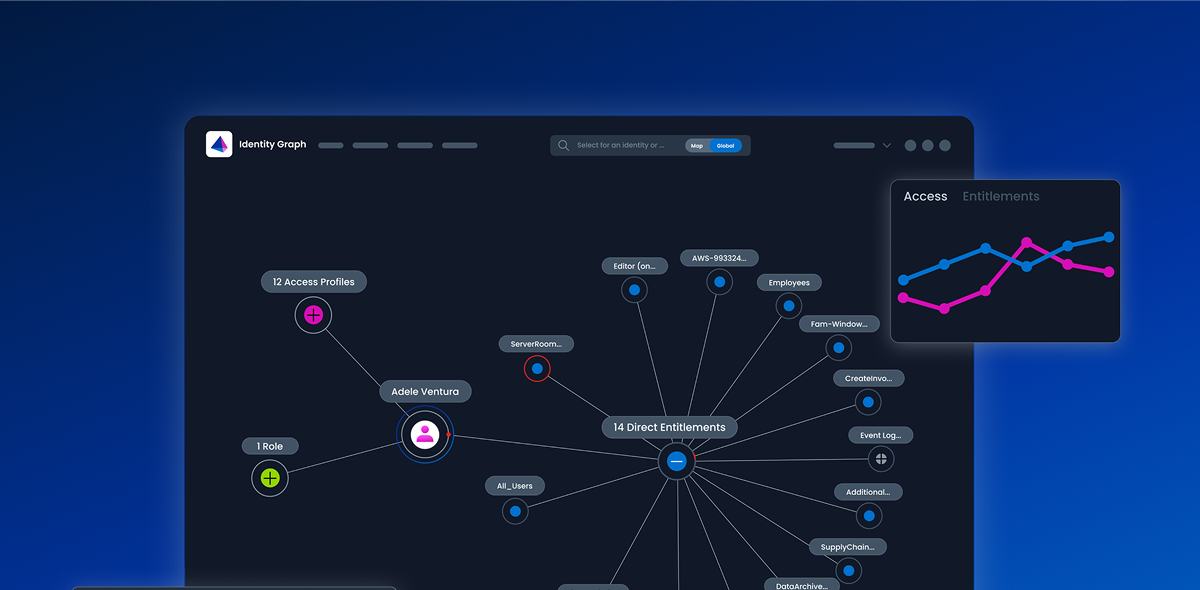
Task: Select the All_Users group node
Action: (514, 511)
